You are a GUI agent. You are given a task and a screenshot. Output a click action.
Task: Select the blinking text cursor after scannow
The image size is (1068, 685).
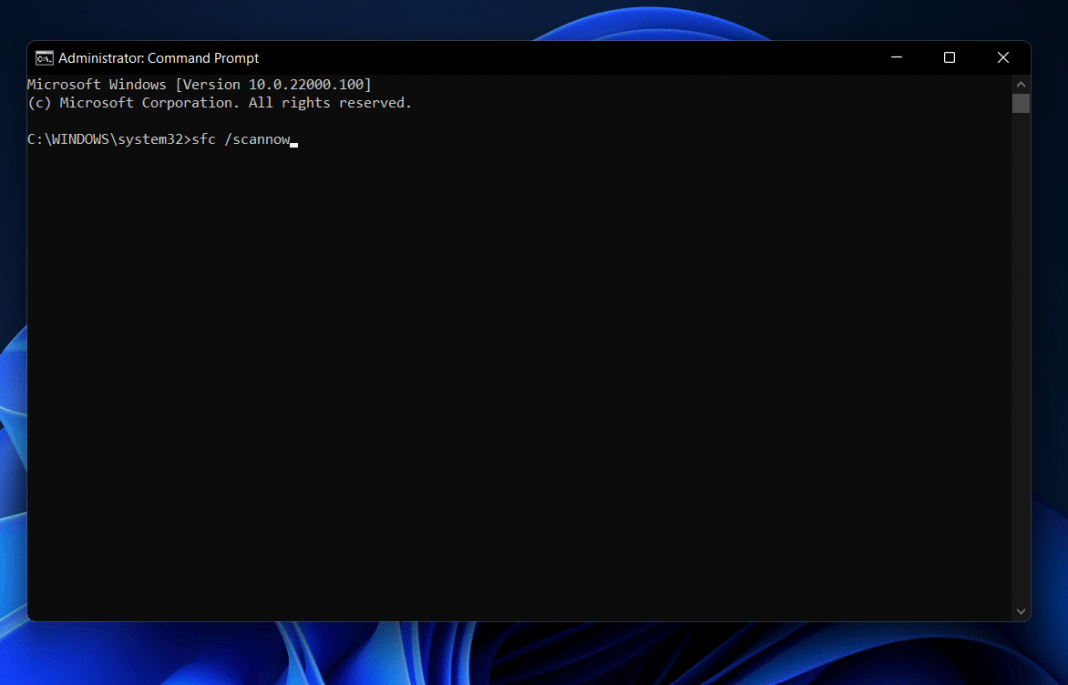pos(293,143)
